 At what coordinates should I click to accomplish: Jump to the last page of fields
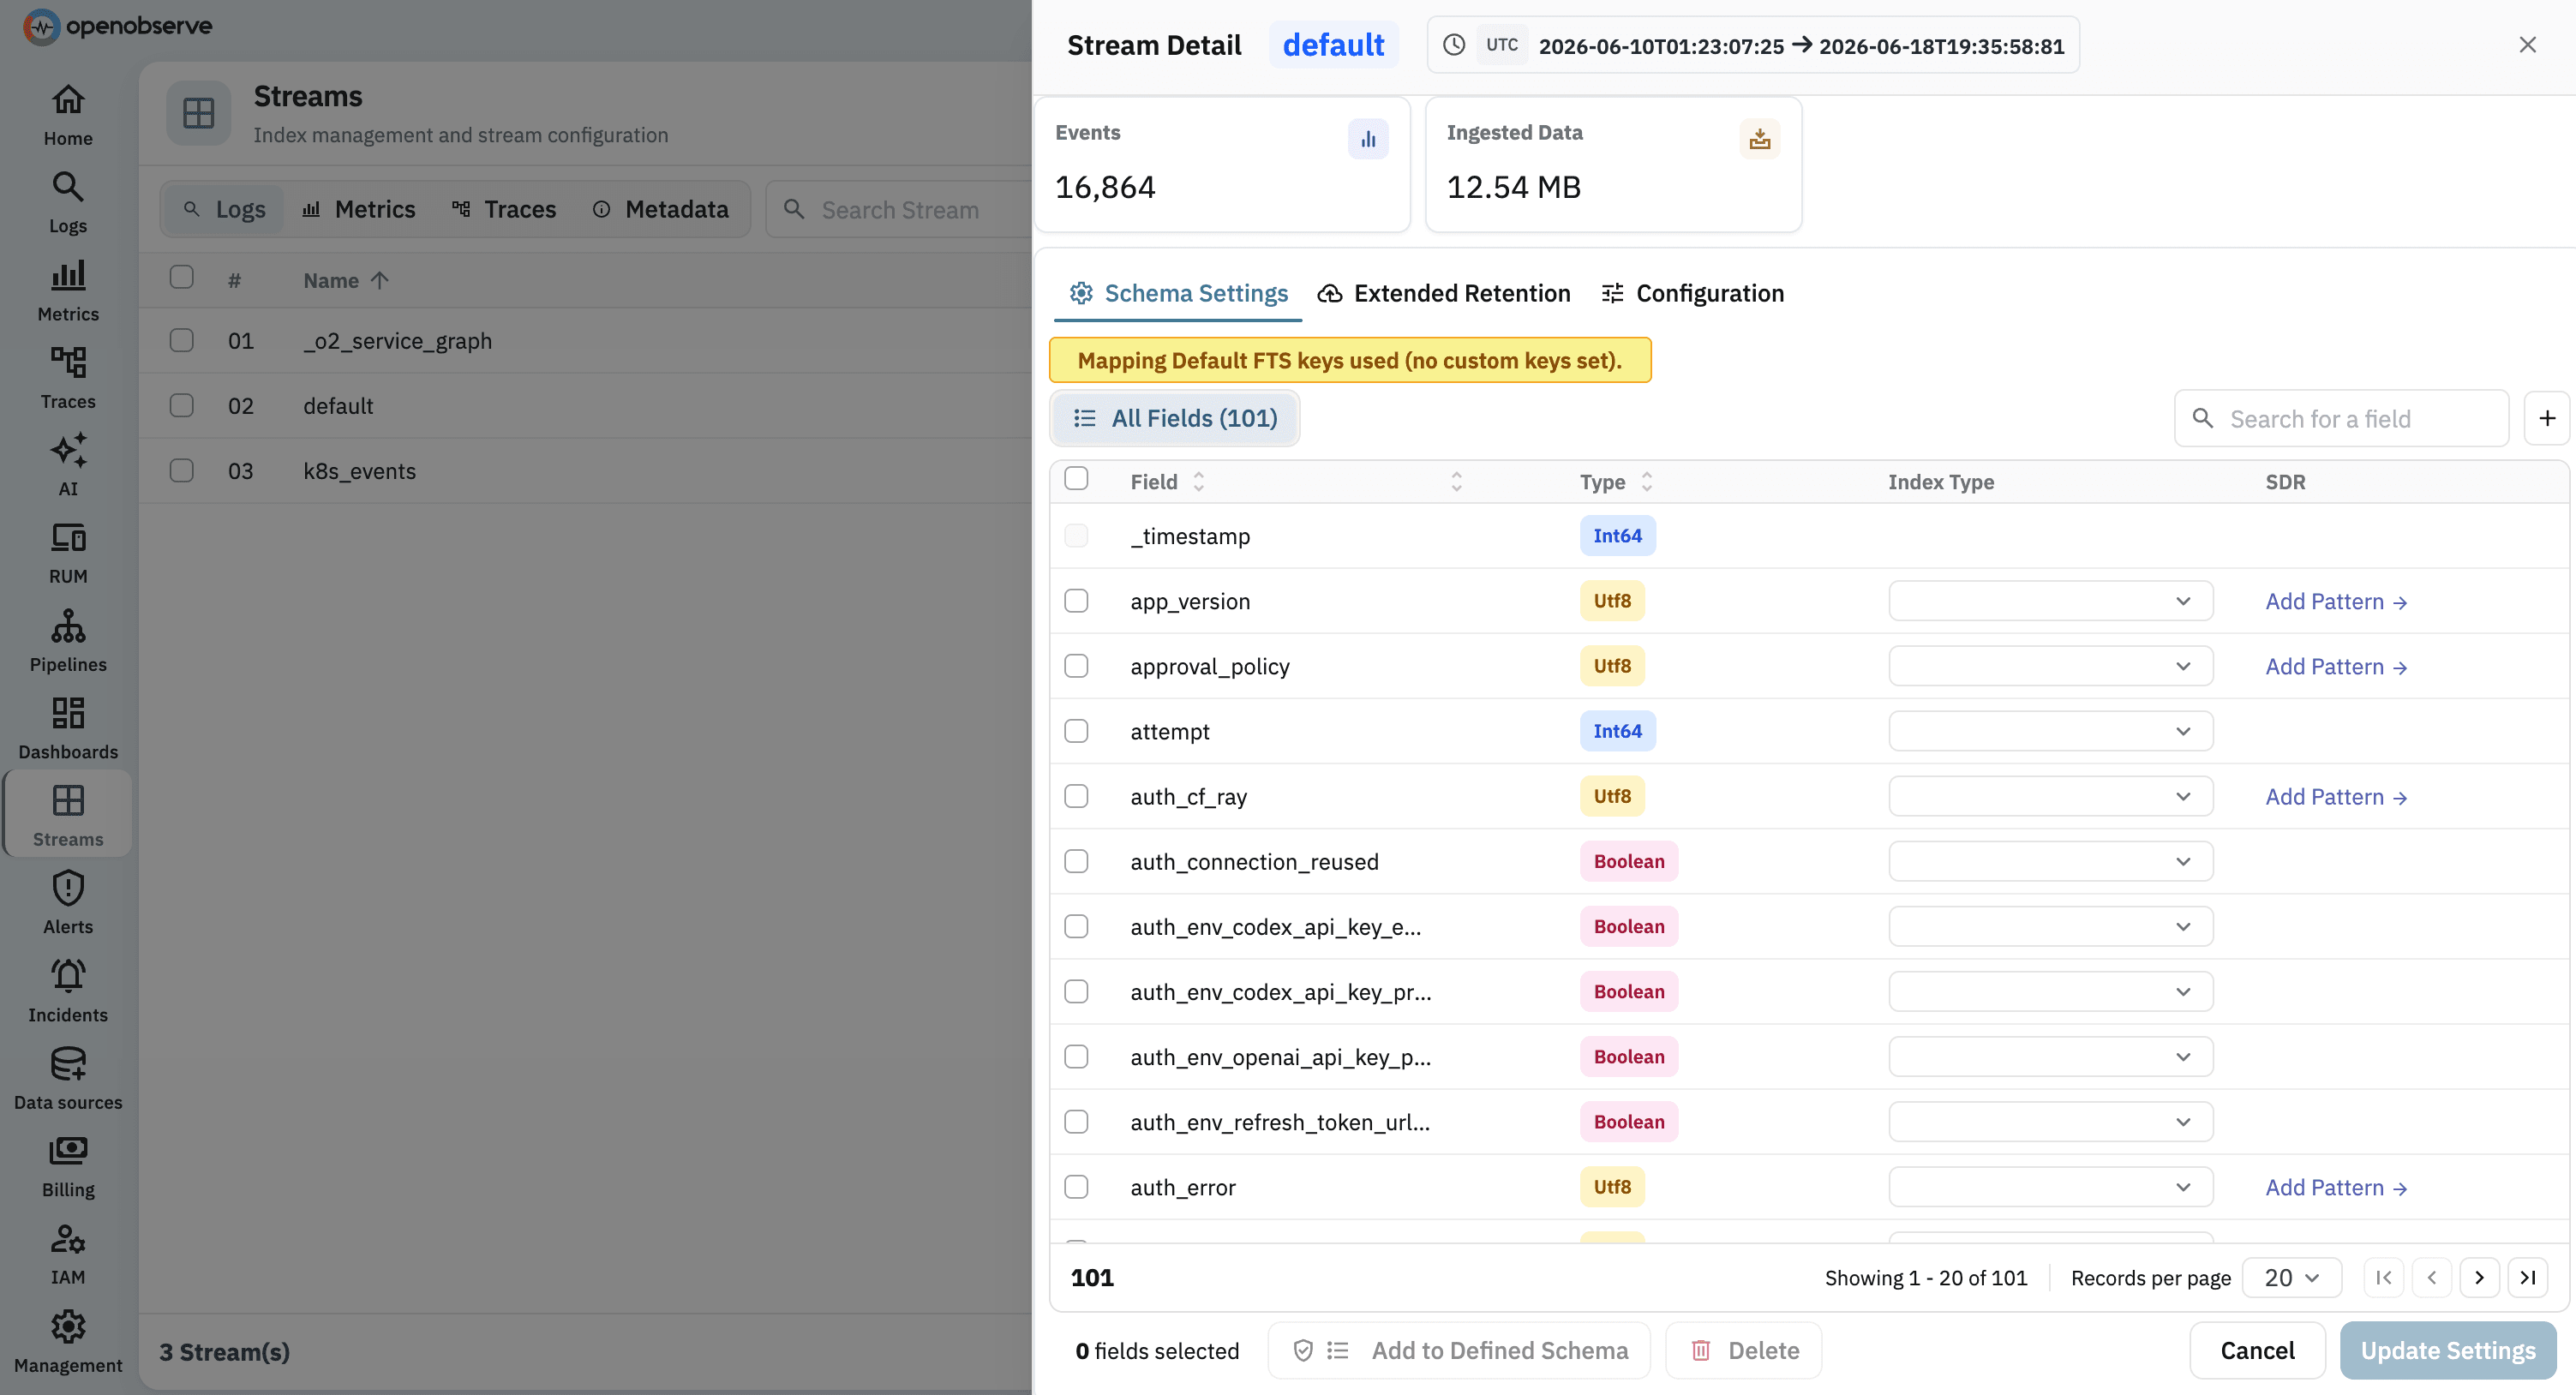point(2528,1277)
